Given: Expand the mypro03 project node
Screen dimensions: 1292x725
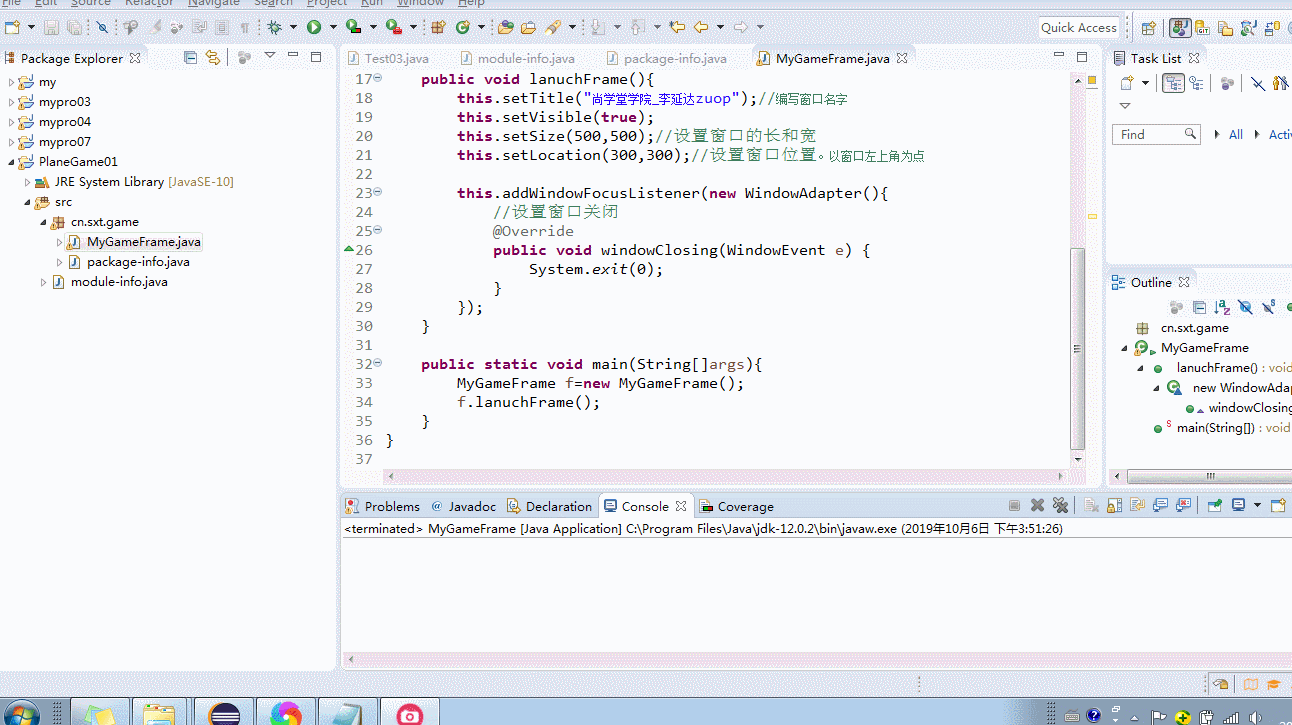Looking at the screenshot, I should [x=11, y=102].
